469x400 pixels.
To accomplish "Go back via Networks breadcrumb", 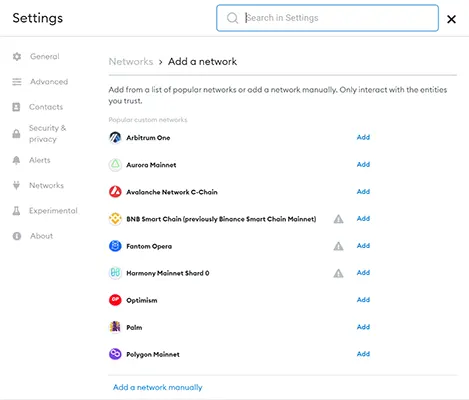I will click(131, 62).
